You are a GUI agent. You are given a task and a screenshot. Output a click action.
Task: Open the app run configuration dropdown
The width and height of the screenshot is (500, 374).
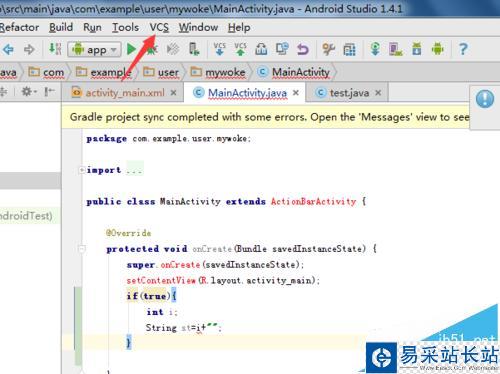click(94, 50)
